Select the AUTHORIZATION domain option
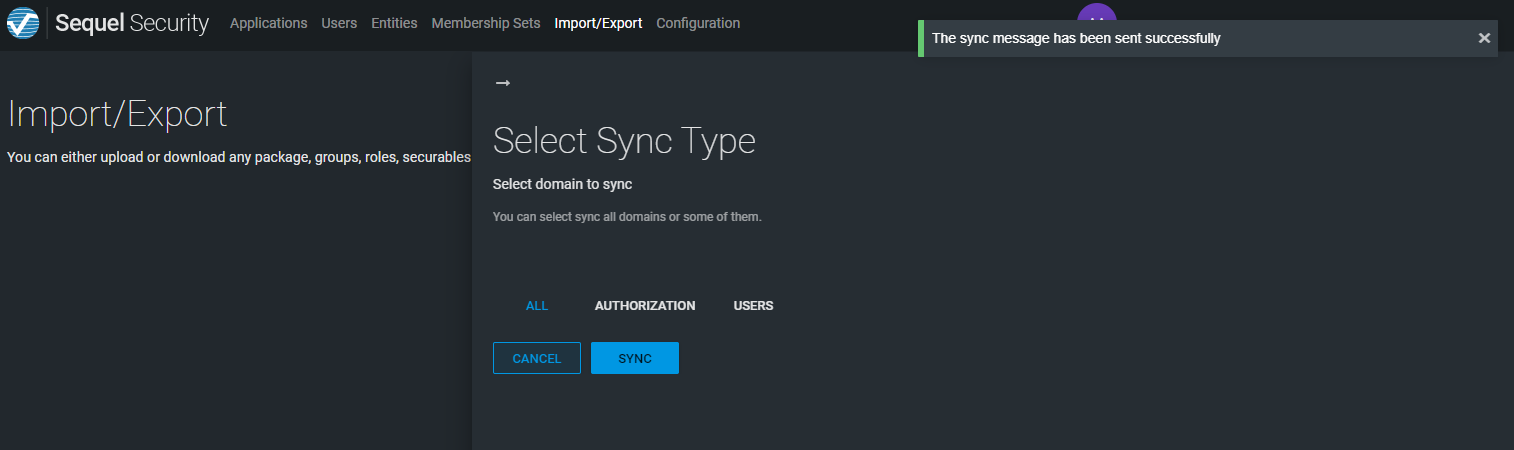 coord(645,306)
